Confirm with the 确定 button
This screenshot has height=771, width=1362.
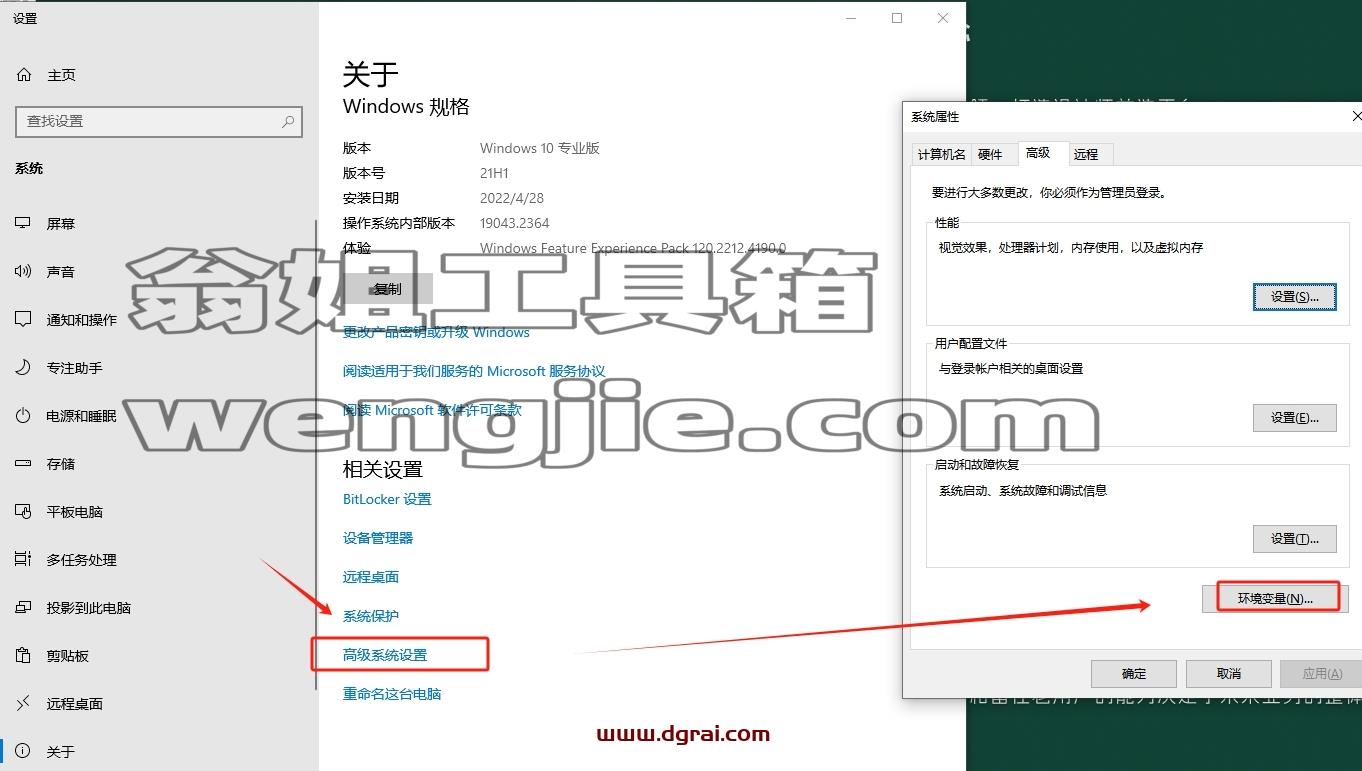click(x=1134, y=673)
